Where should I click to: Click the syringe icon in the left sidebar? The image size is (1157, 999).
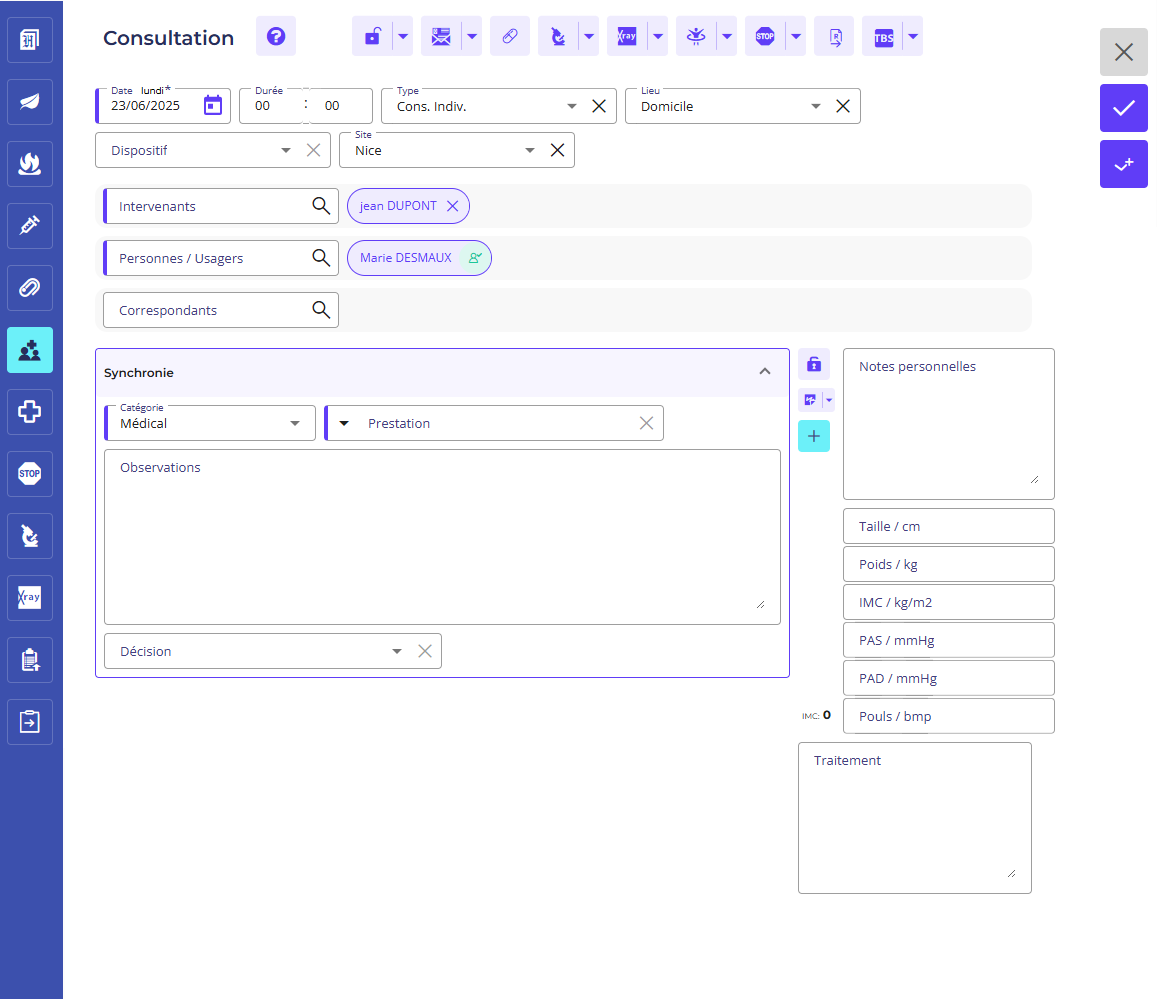[30, 227]
